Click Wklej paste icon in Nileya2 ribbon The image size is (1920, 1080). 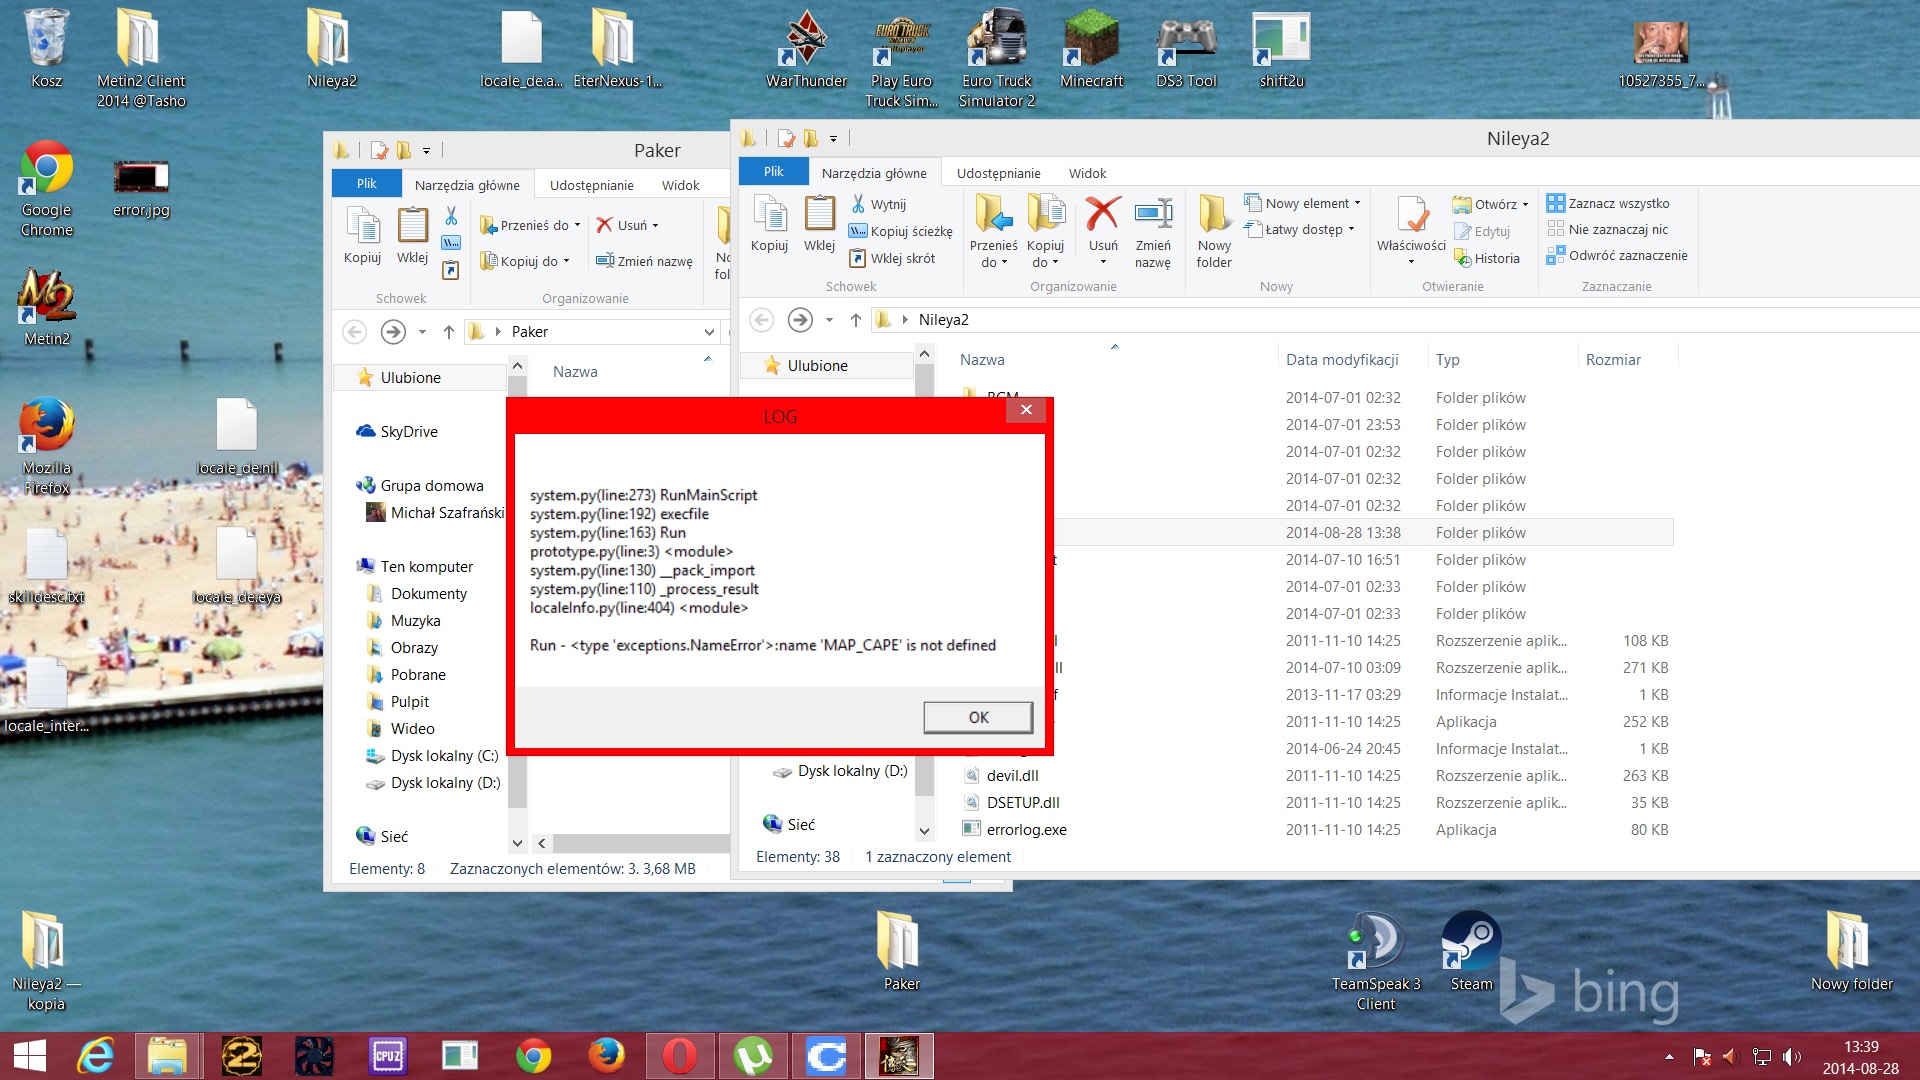point(819,224)
